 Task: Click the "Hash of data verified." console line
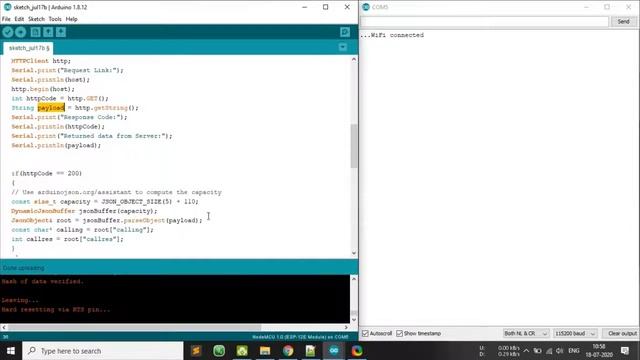point(42,281)
